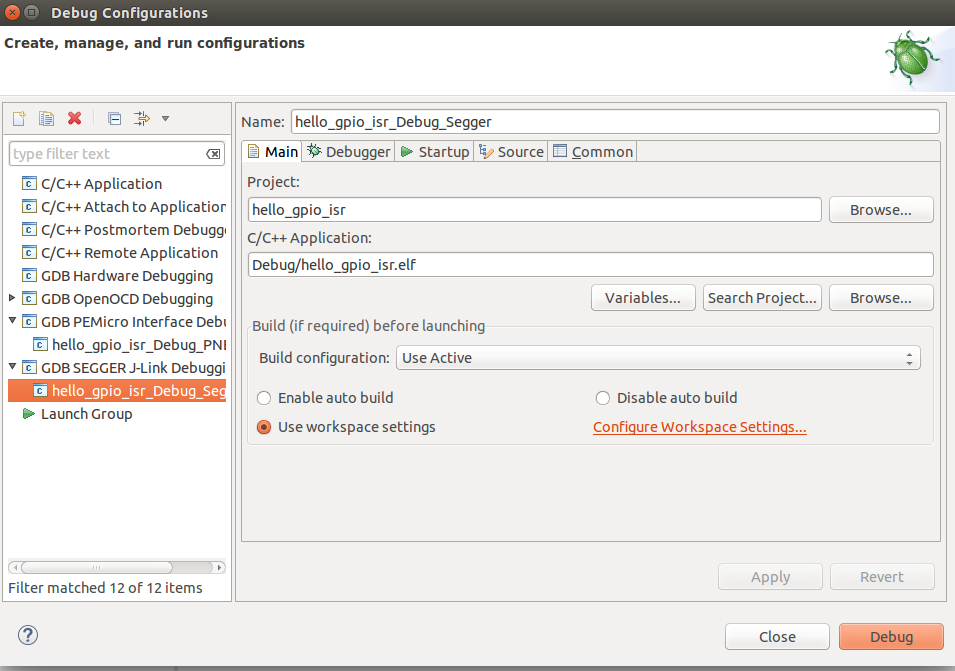Expand the GDB OpenOCD Debugging node

tap(12, 298)
